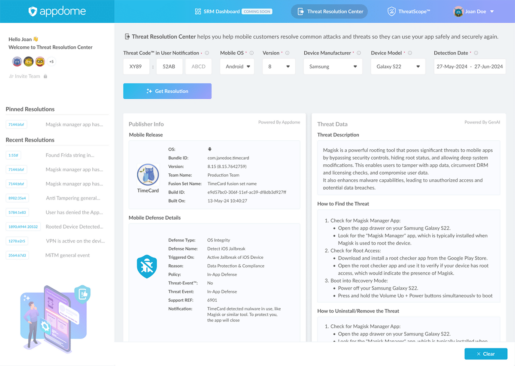515x366 pixels.
Task: Open recent resolution Found Frida string
Action: pyautogui.click(x=57, y=155)
